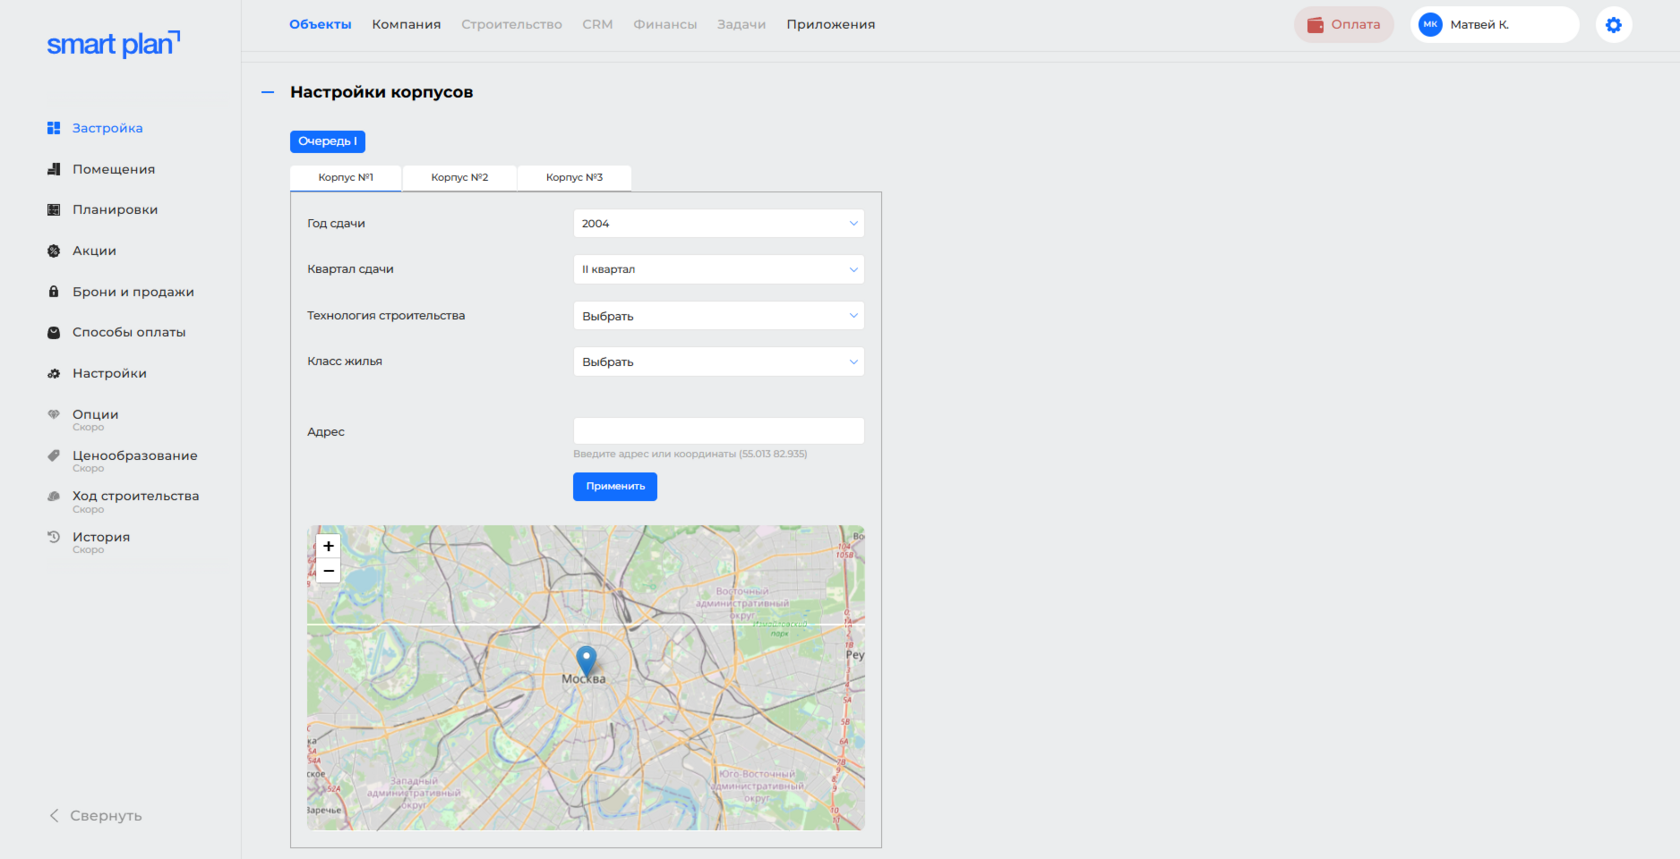Screen dimensions: 1680x859
Task: Open the Объекты top menu
Action: pyautogui.click(x=320, y=25)
